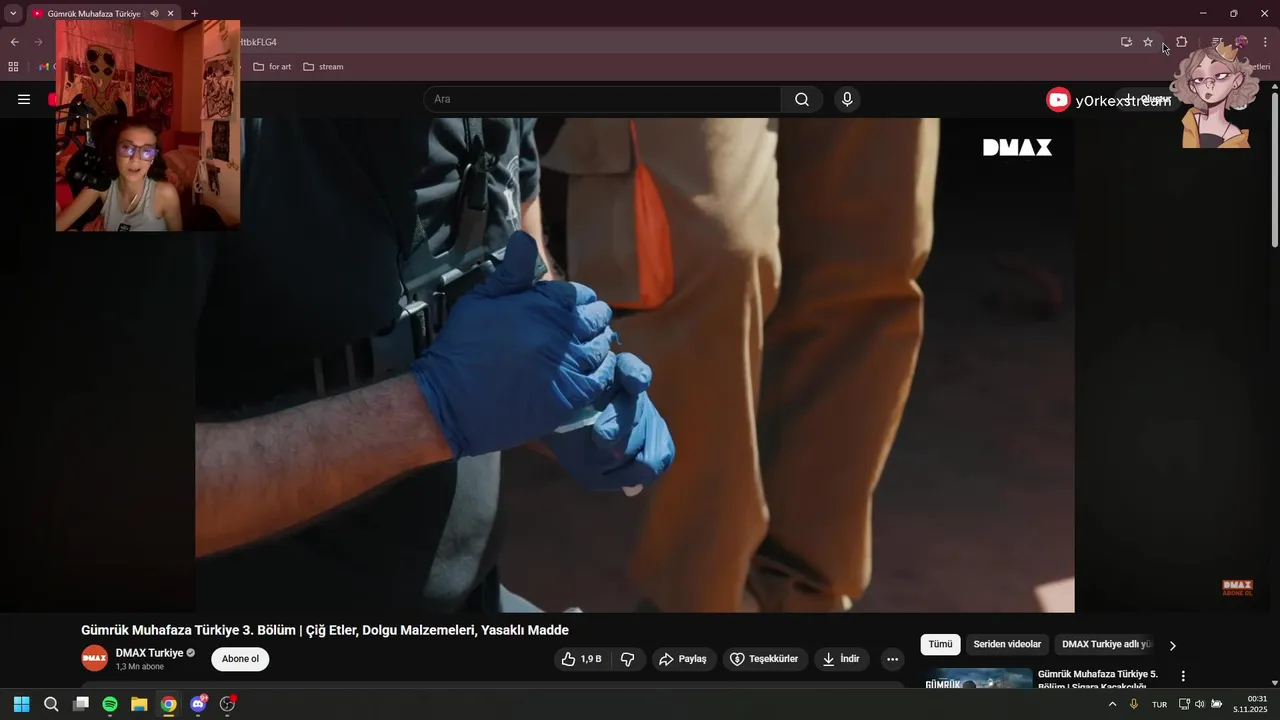Open the suggested 5. Bölüm video title
1280x720 pixels.
pyautogui.click(x=1098, y=680)
